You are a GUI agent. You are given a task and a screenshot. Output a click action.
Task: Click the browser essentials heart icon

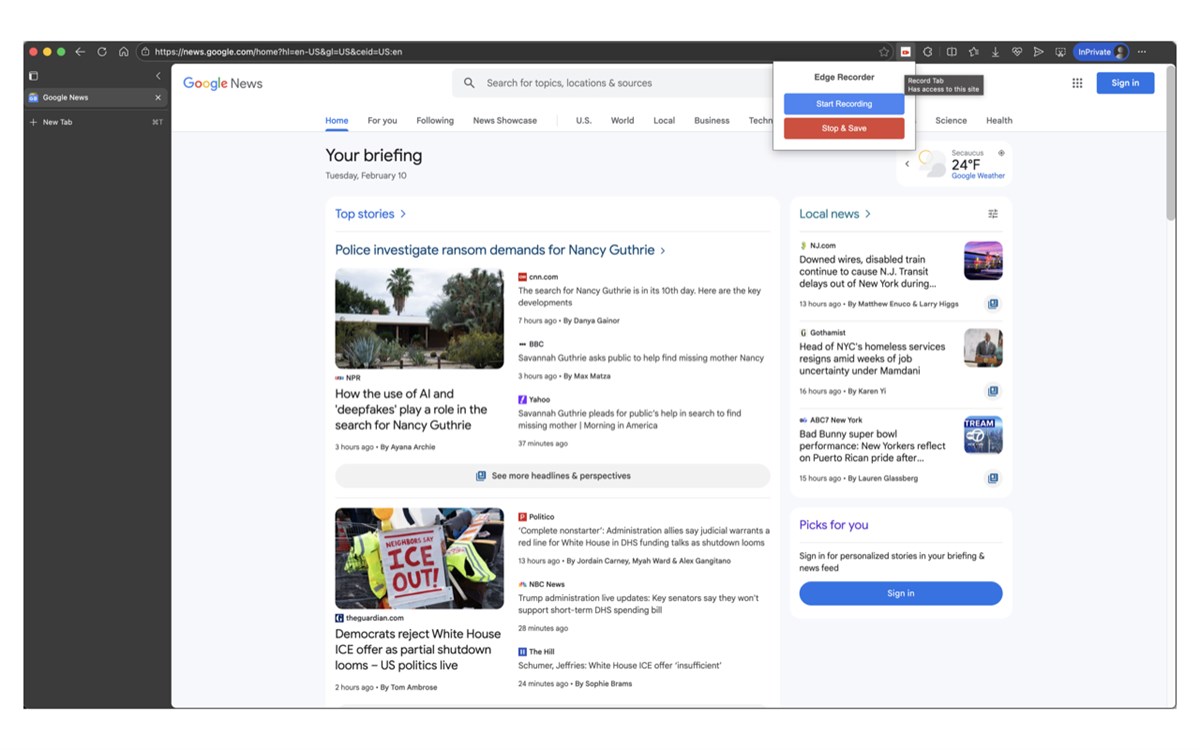(x=1017, y=52)
